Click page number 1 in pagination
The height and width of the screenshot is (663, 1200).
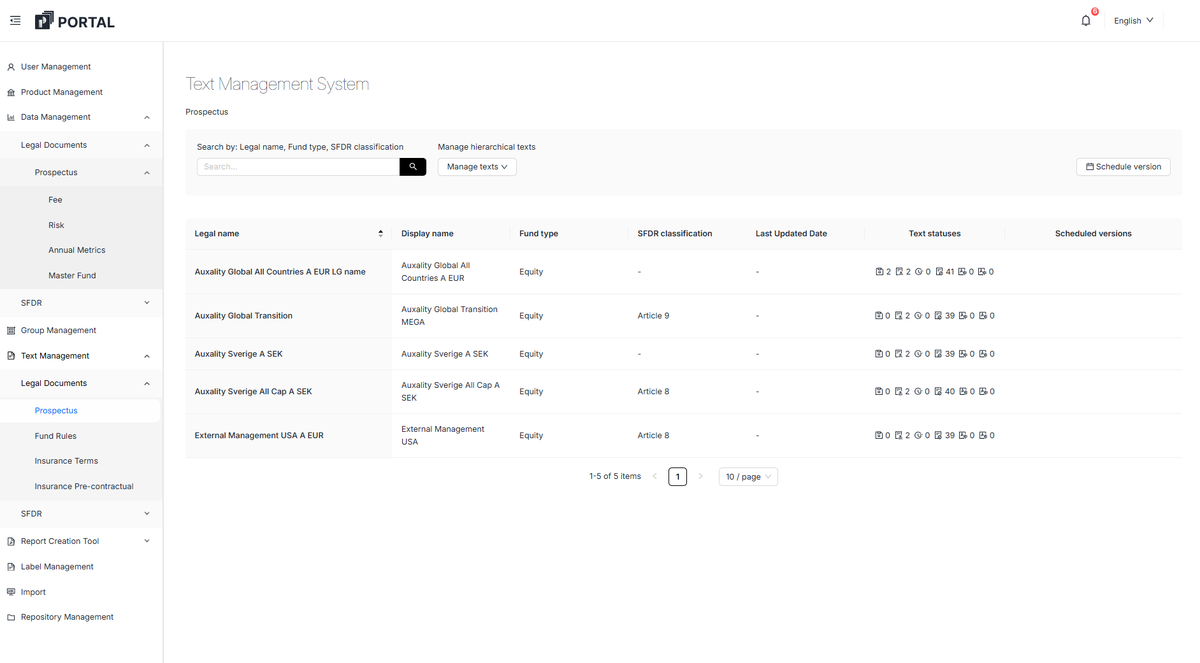[678, 477]
